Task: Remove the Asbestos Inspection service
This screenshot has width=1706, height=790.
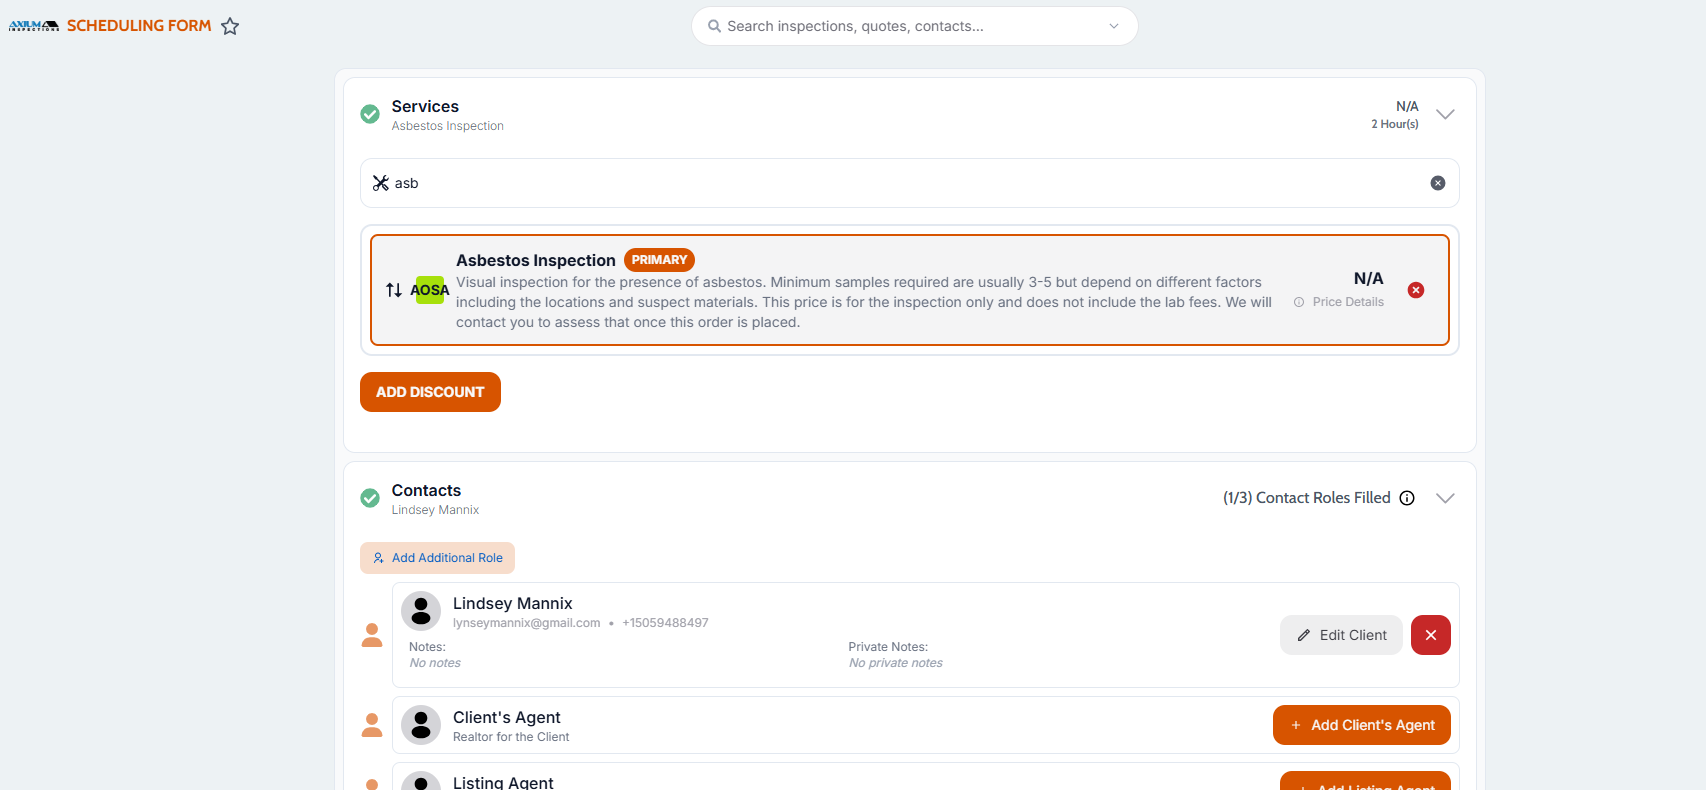Action: (x=1416, y=290)
